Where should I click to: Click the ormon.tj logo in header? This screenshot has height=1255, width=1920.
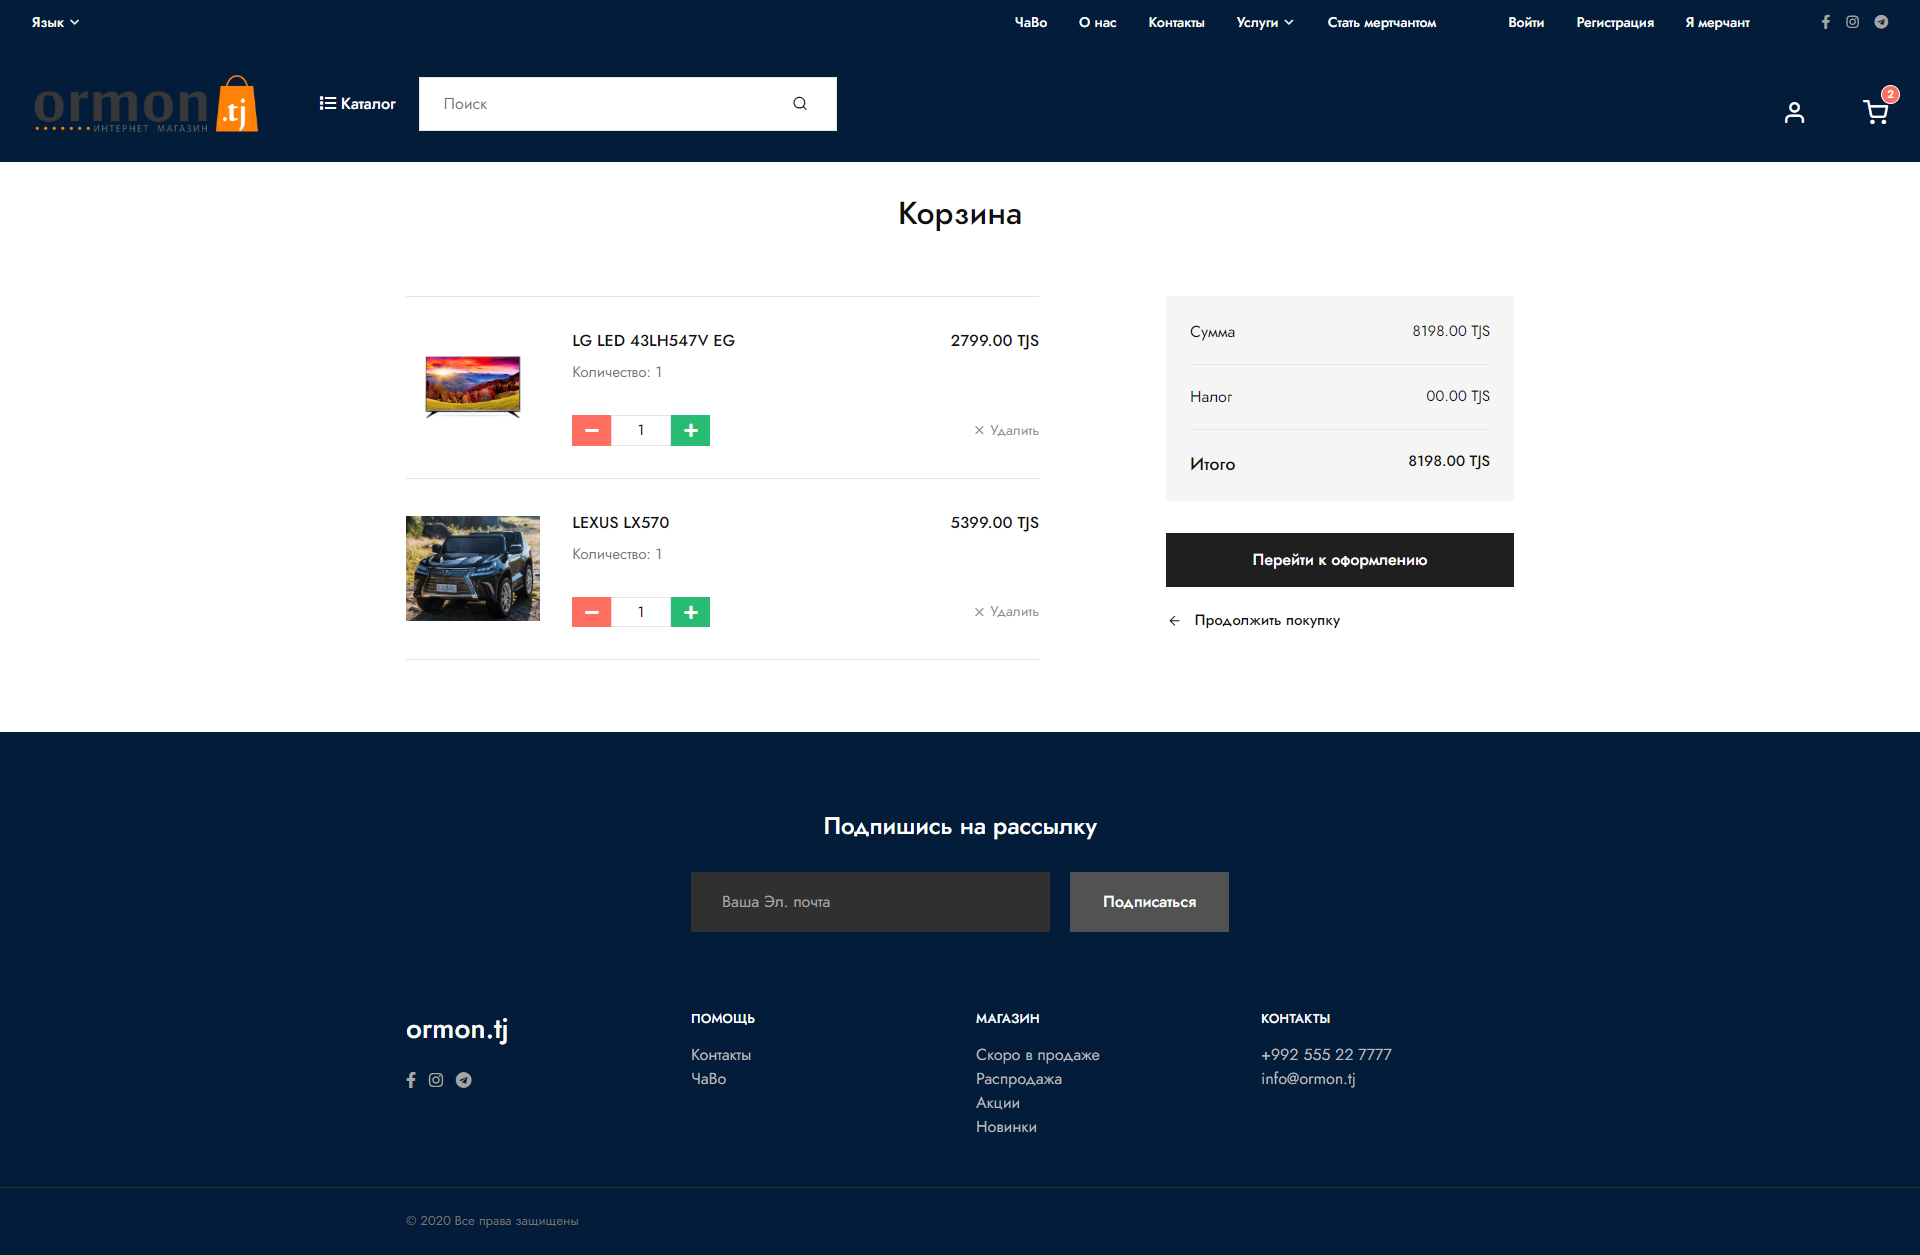146,105
